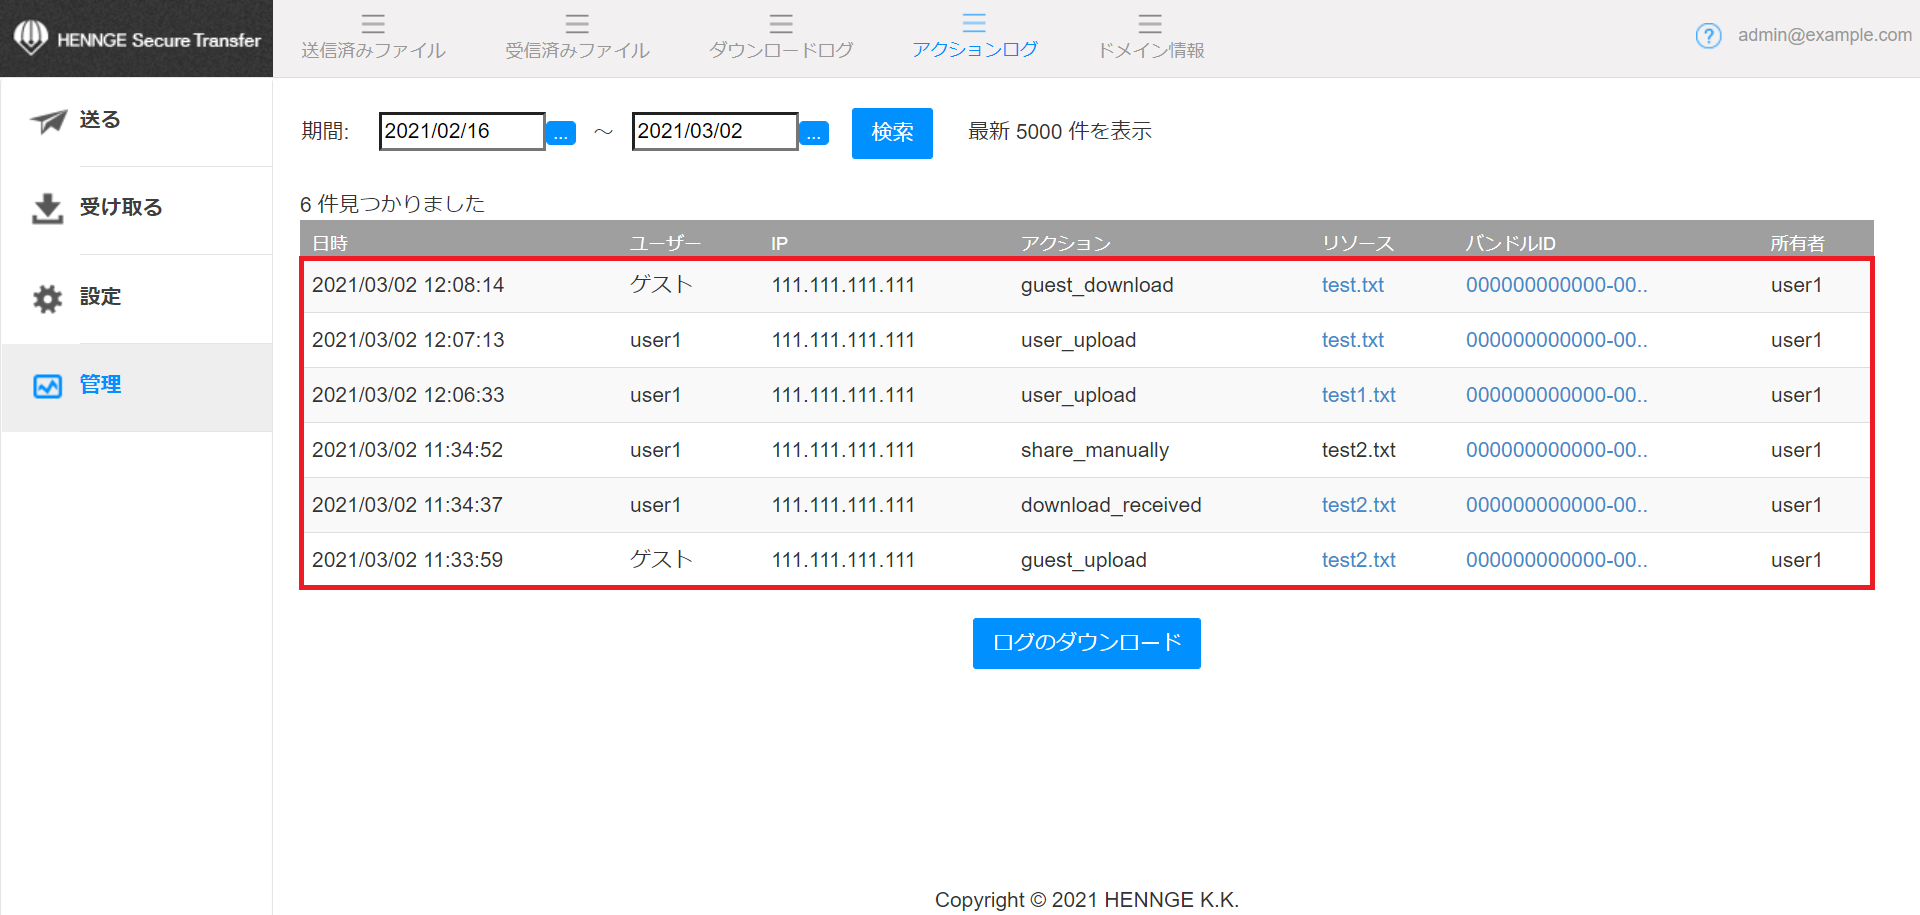Open test.txt link in 12:07:13 row
The width and height of the screenshot is (1920, 915).
[1352, 340]
